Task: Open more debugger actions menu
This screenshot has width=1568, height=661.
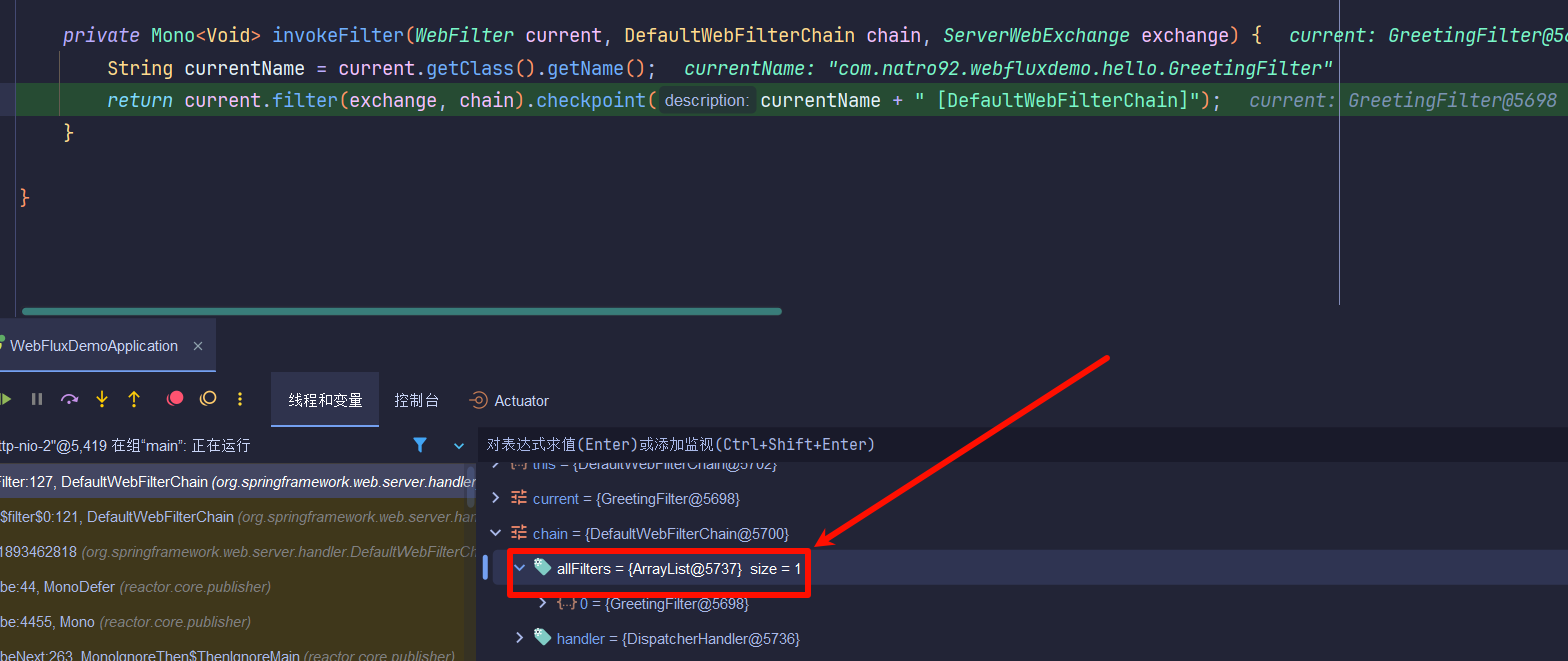Action: (240, 399)
